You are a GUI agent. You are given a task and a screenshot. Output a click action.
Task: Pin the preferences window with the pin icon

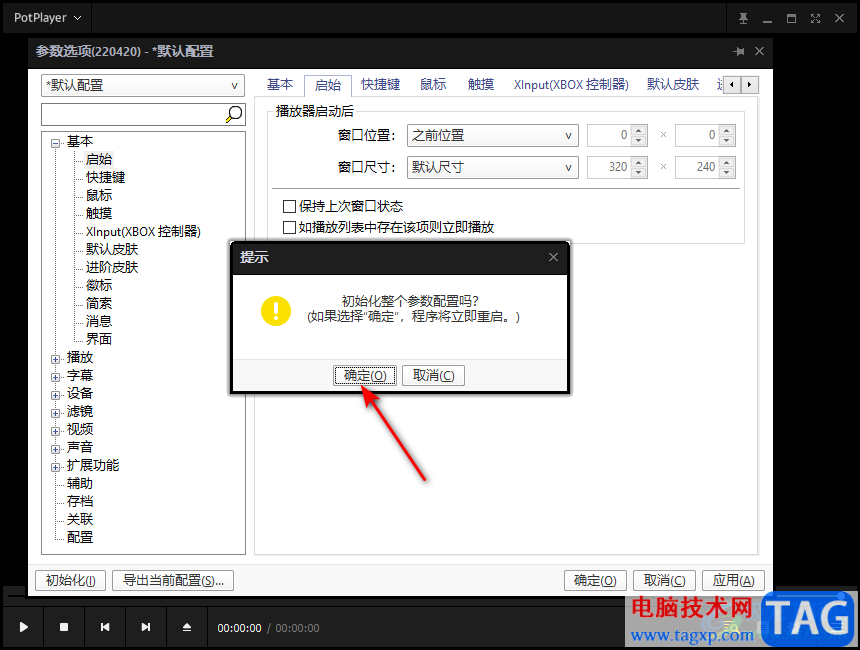[739, 52]
